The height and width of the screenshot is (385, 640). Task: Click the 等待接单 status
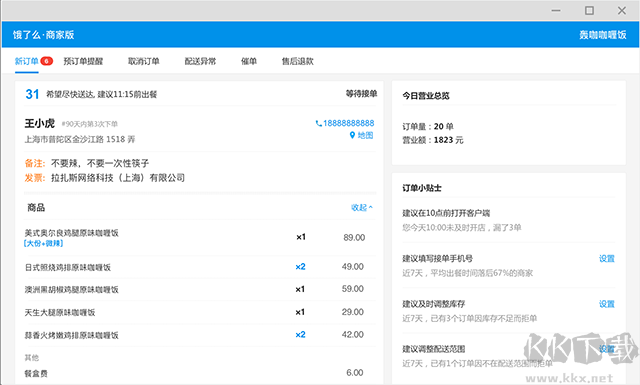[x=361, y=94]
